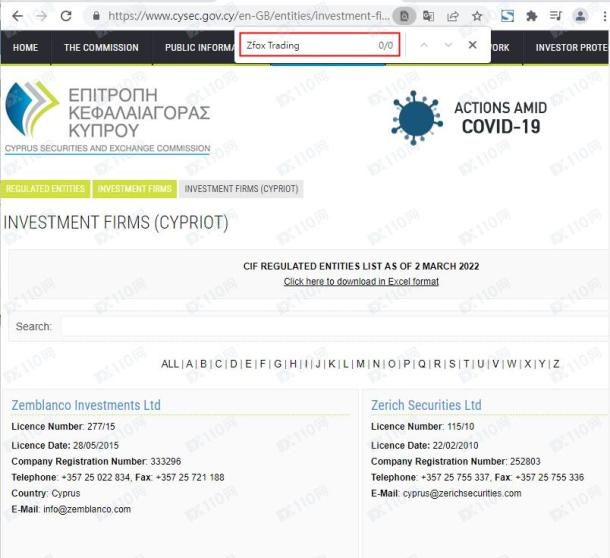
Task: Click the Cyprus Securities and Exchange Commission logo
Action: pyautogui.click(x=108, y=117)
